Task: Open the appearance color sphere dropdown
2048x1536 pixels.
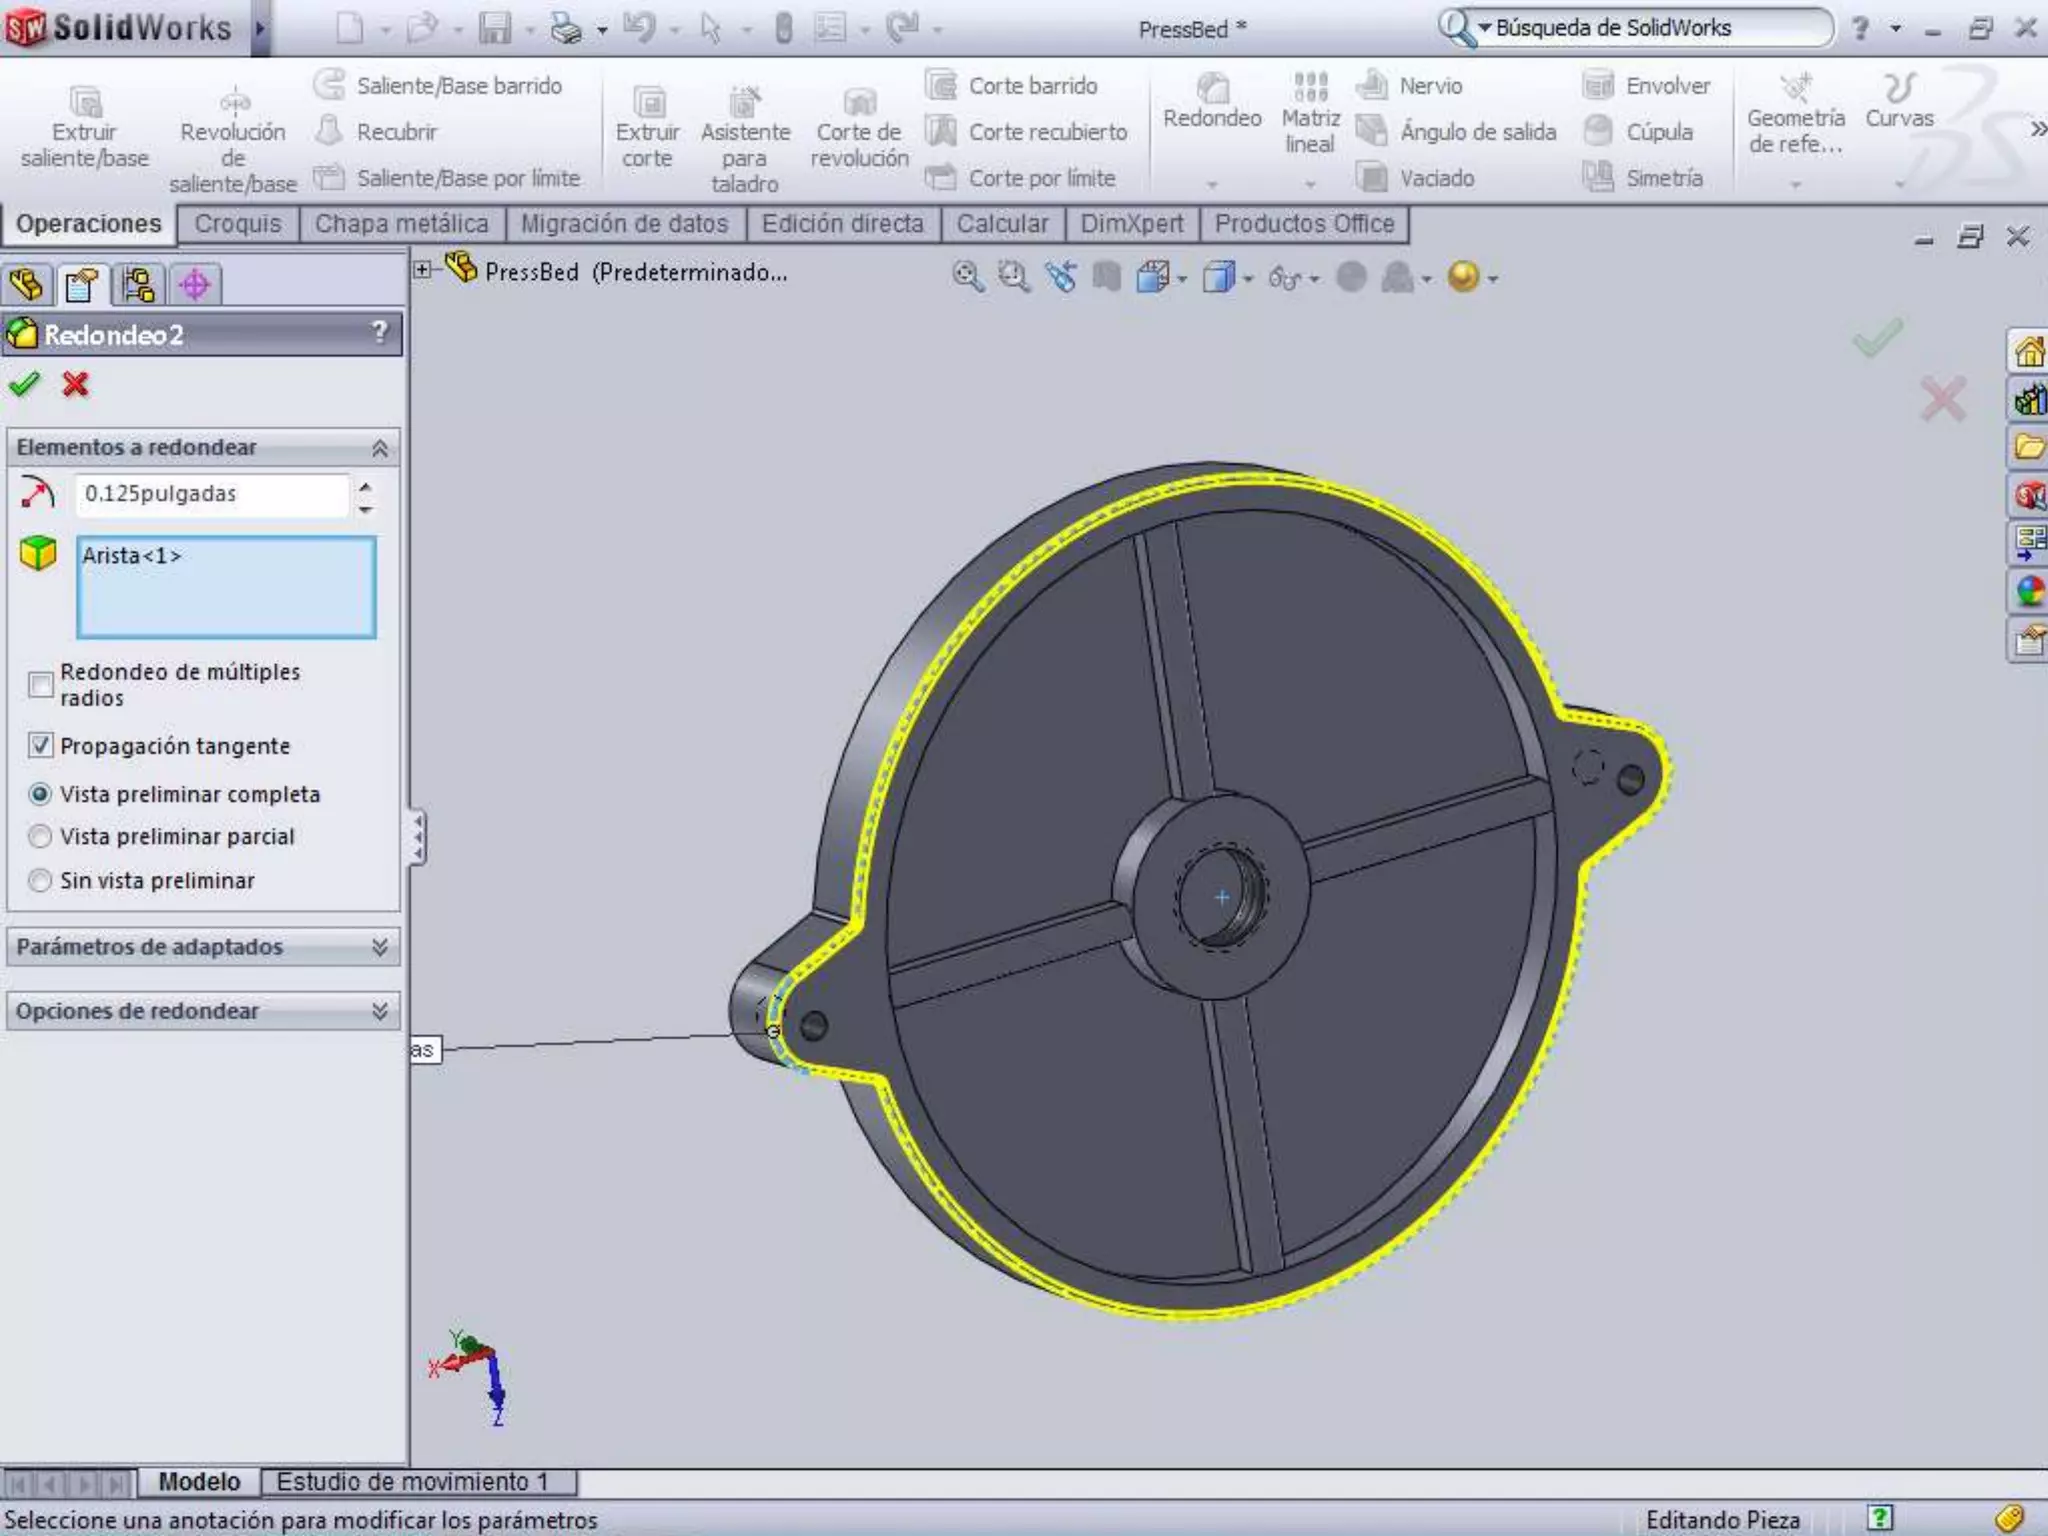Action: tap(1493, 279)
